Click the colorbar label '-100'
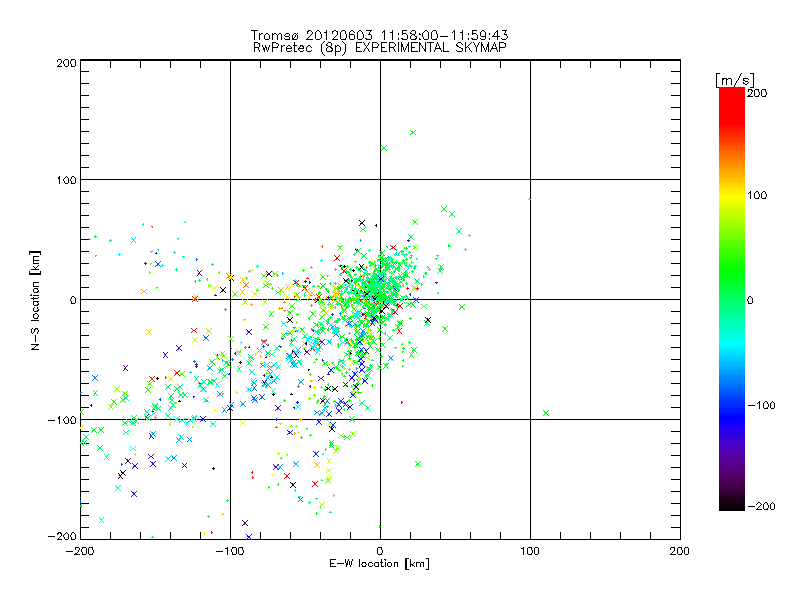The height and width of the screenshot is (600, 800). point(762,406)
